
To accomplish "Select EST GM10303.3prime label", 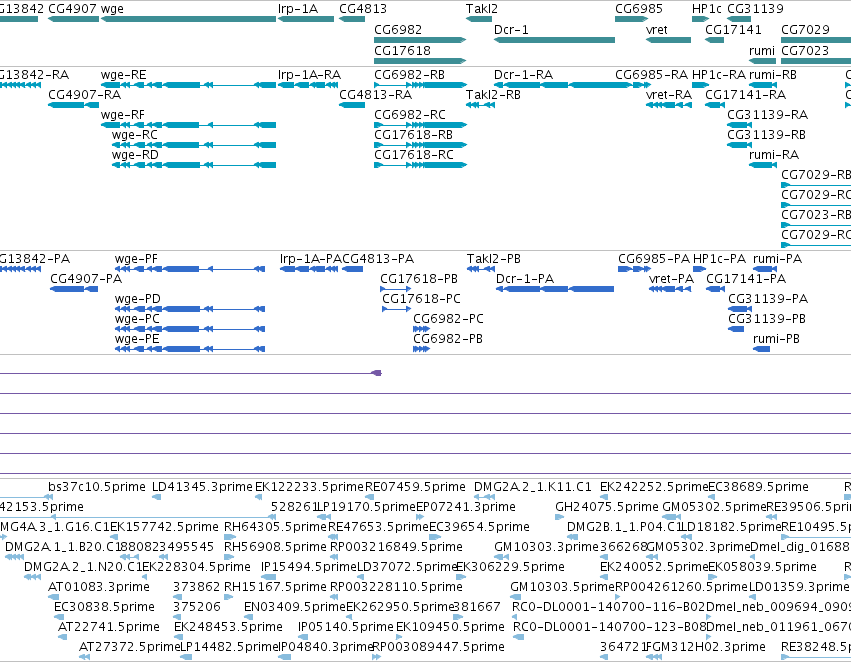I will click(x=546, y=546).
